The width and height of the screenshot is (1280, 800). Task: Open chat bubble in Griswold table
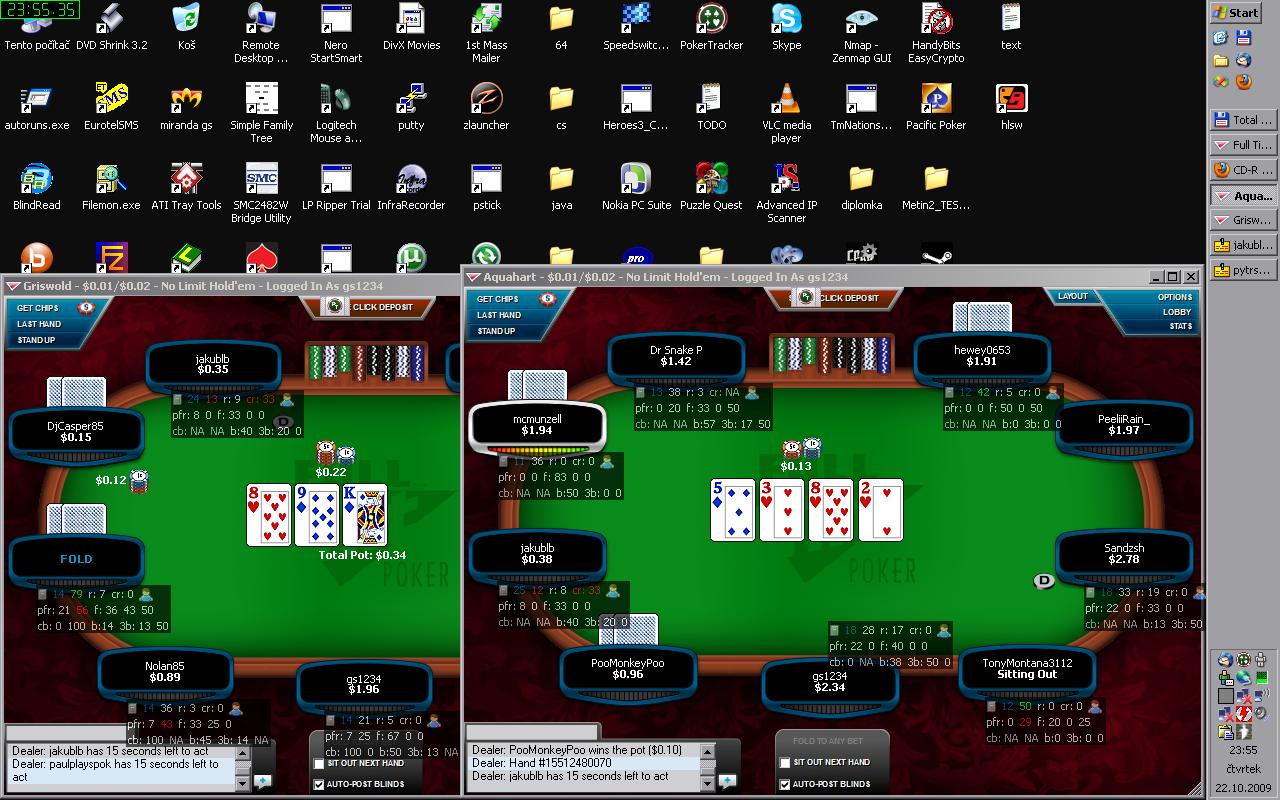(263, 781)
